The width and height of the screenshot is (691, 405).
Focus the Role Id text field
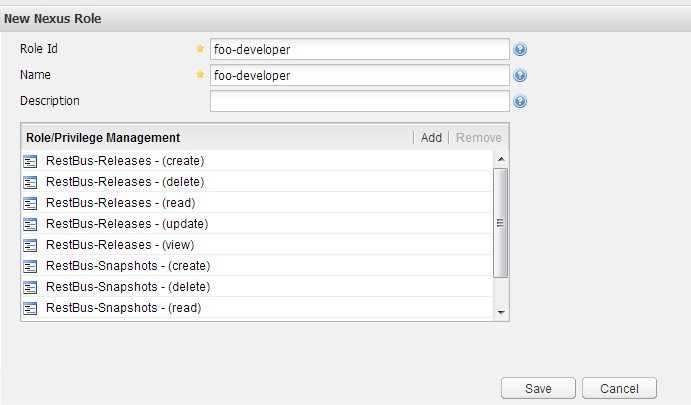click(360, 49)
